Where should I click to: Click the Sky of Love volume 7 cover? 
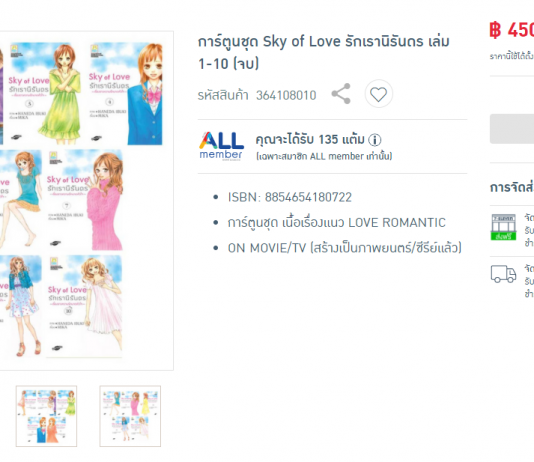point(84,200)
